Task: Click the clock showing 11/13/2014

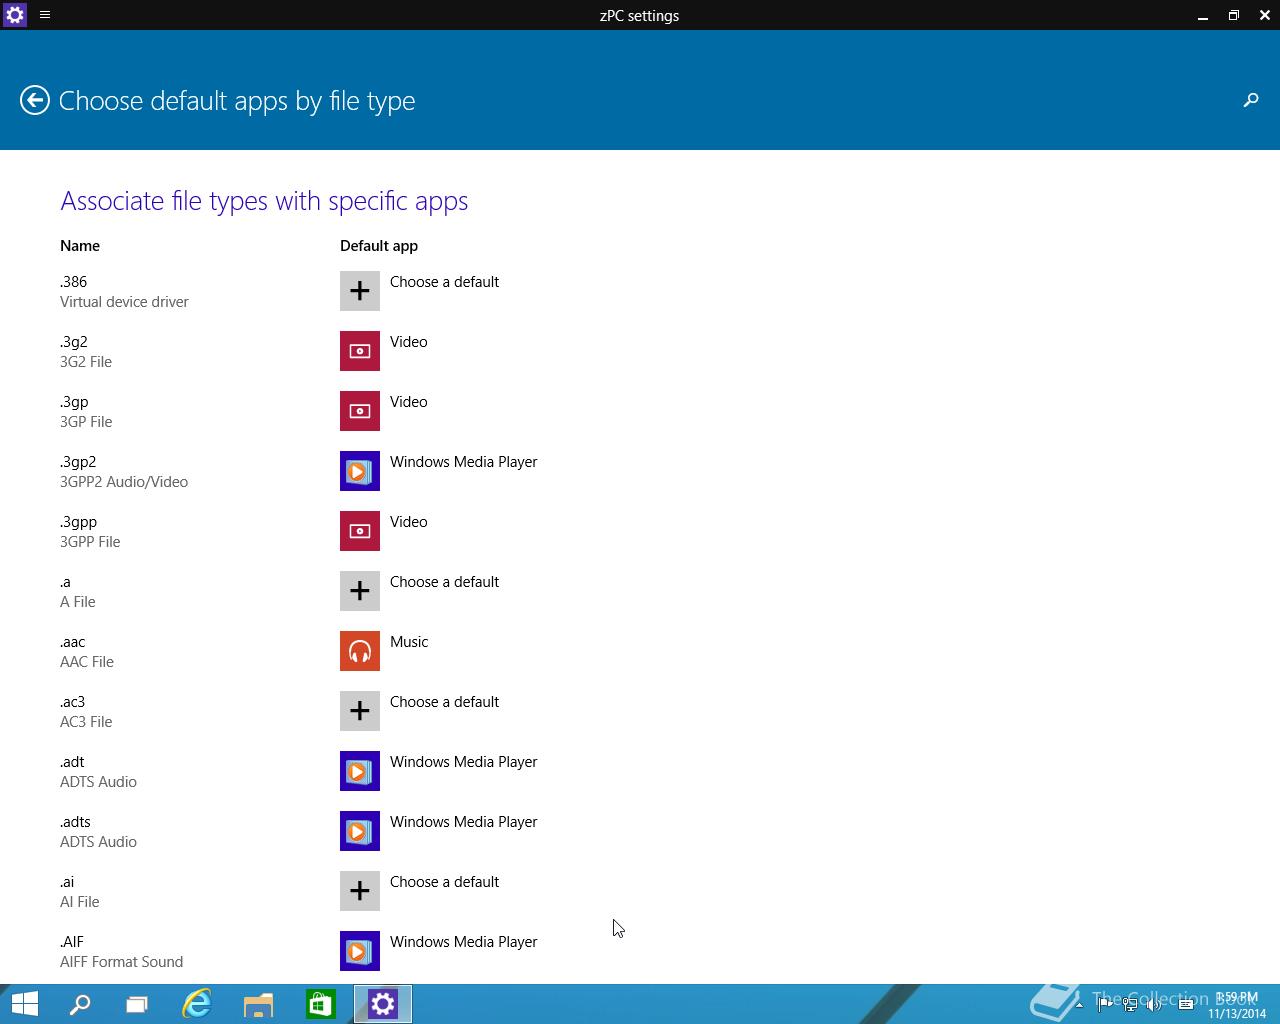Action: click(1237, 1005)
